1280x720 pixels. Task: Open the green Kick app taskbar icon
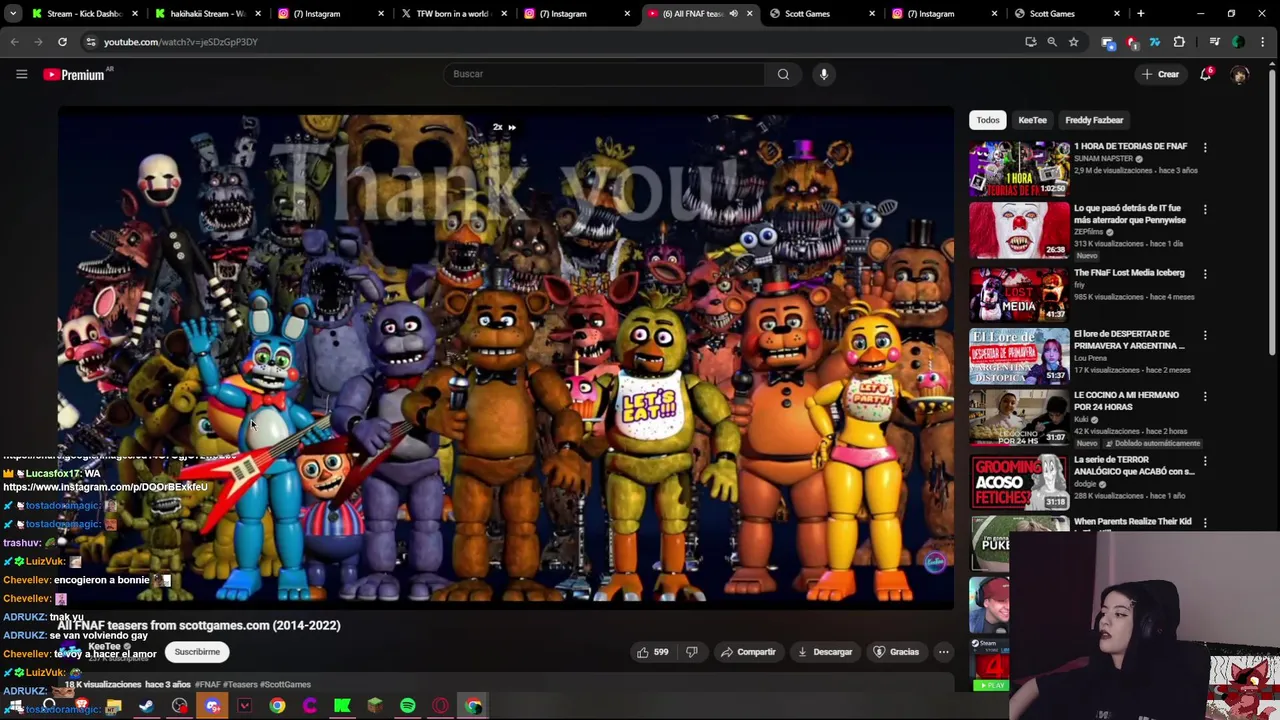point(342,706)
